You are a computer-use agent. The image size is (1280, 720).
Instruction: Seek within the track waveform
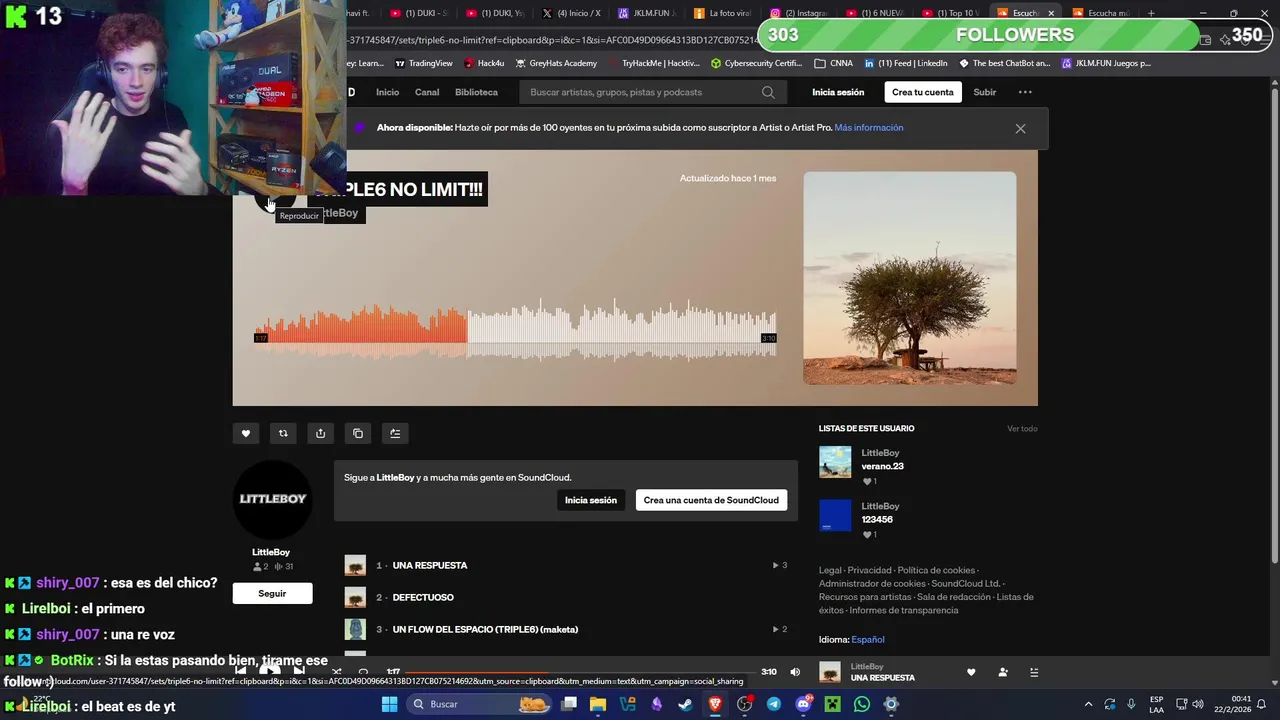(x=515, y=330)
